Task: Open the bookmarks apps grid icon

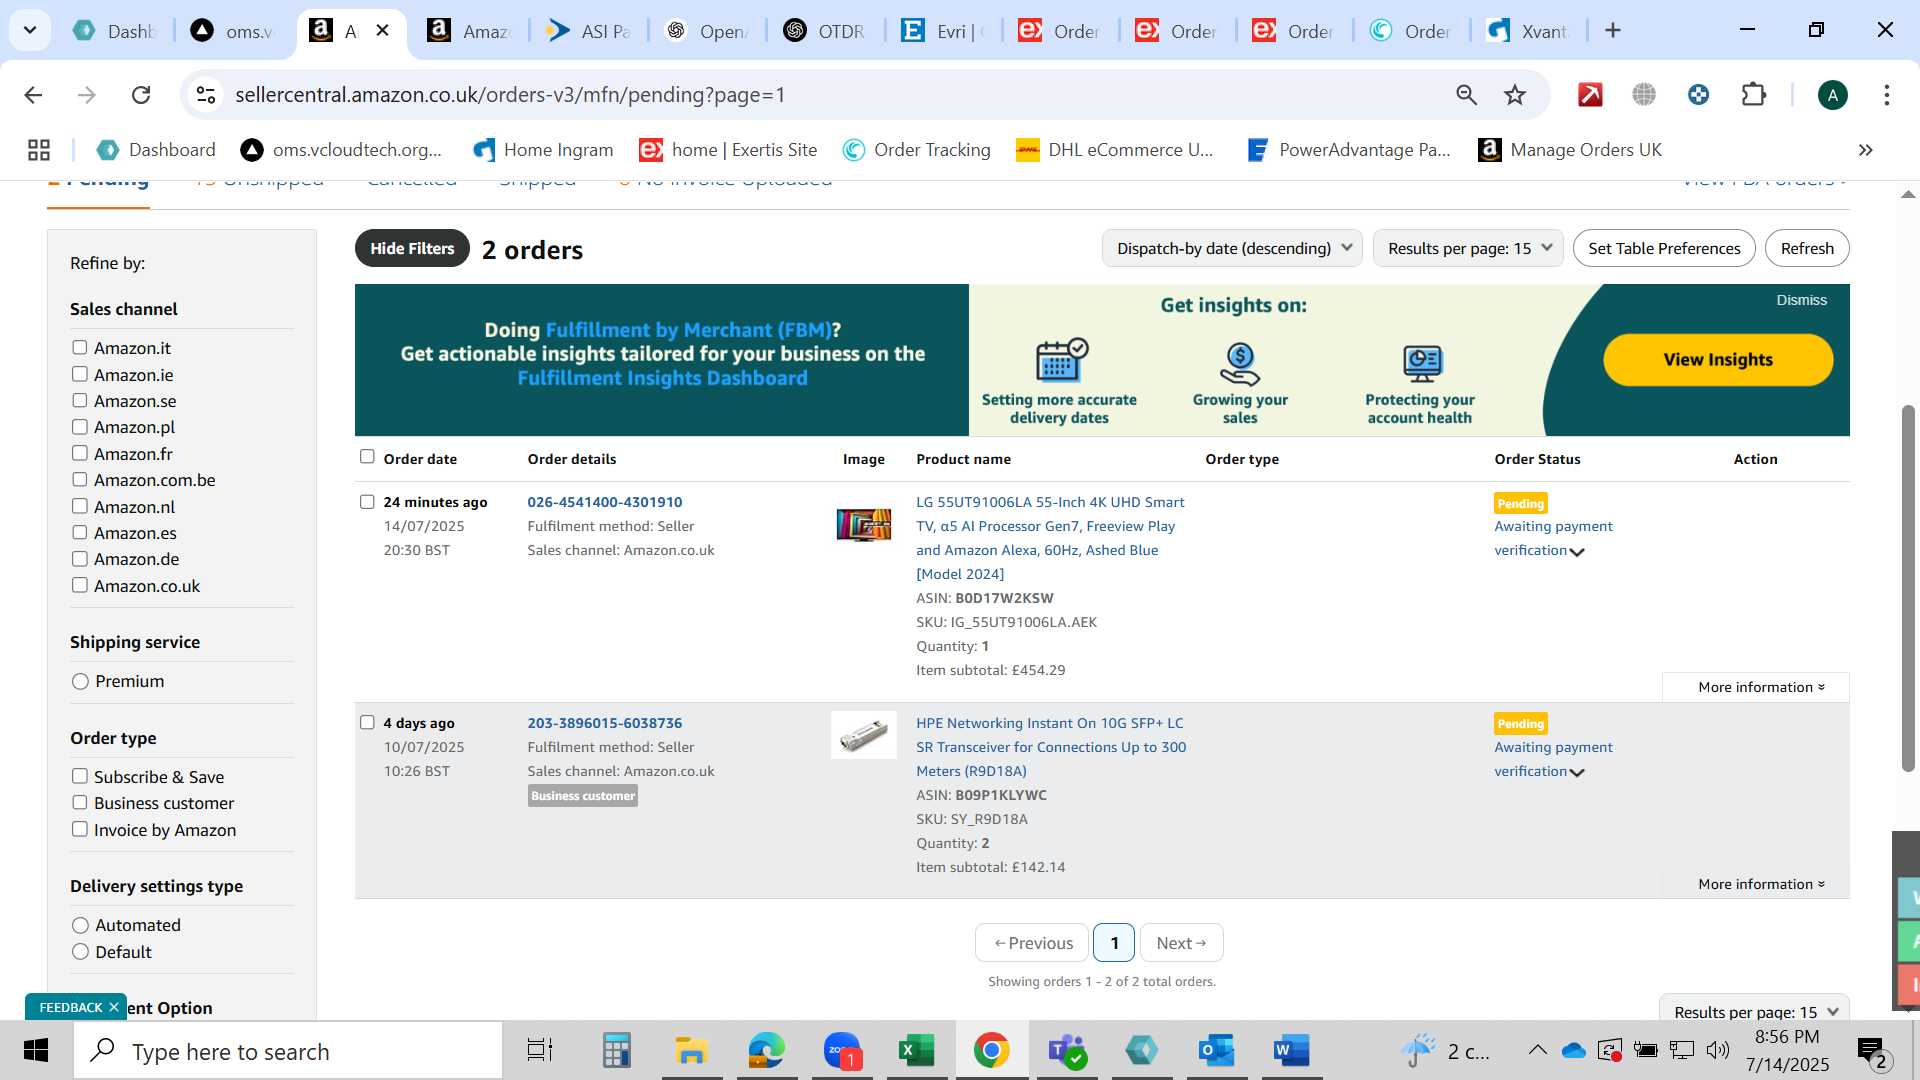Action: [39, 150]
